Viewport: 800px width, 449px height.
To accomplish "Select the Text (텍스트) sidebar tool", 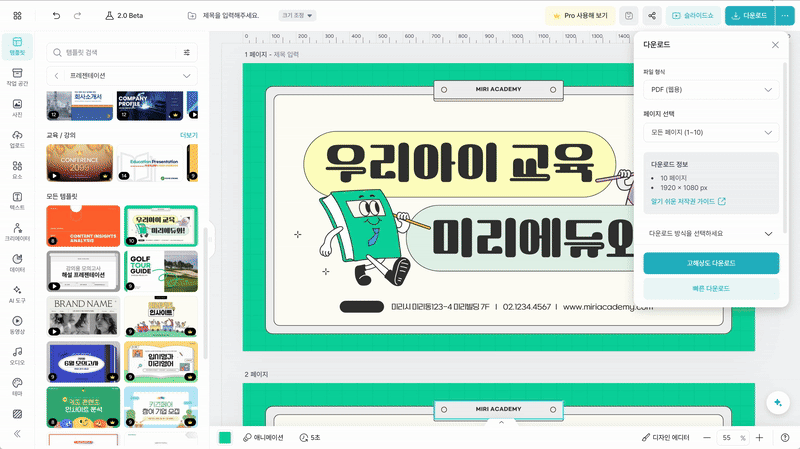I will click(x=17, y=198).
